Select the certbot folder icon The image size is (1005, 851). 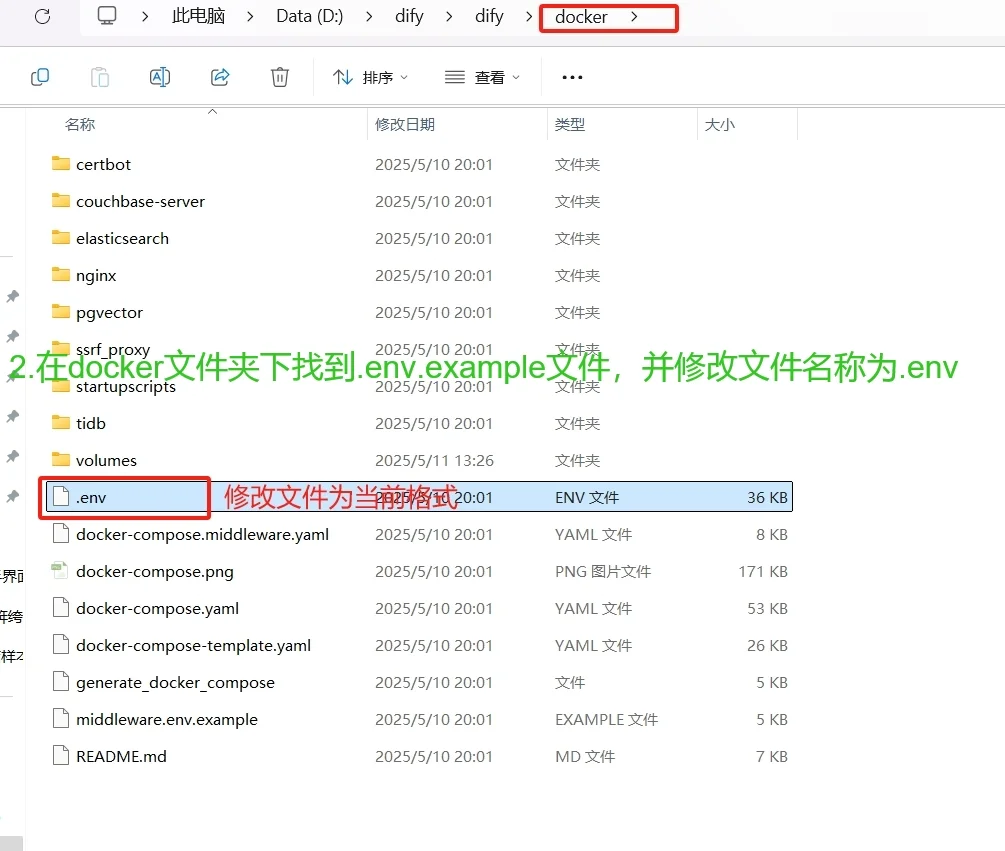pyautogui.click(x=61, y=163)
